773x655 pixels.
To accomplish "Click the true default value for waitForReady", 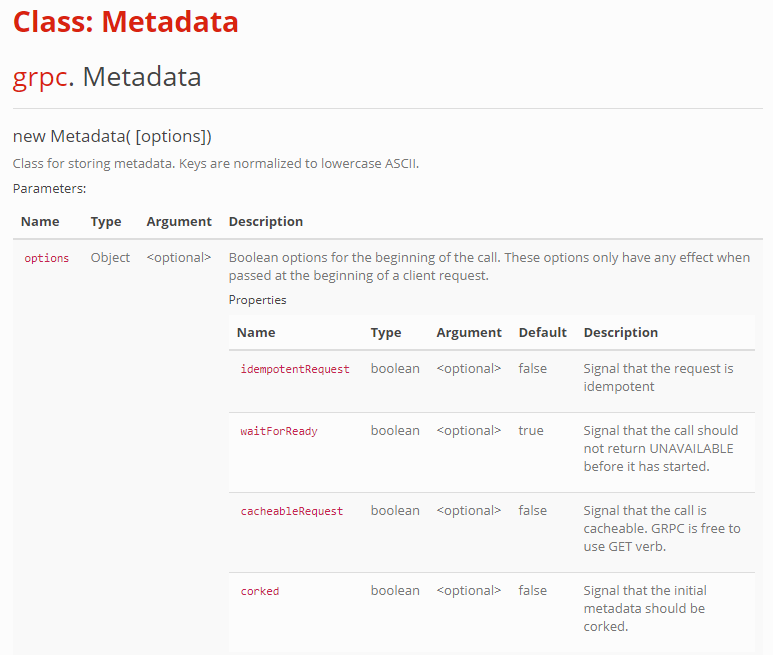I will point(531,431).
